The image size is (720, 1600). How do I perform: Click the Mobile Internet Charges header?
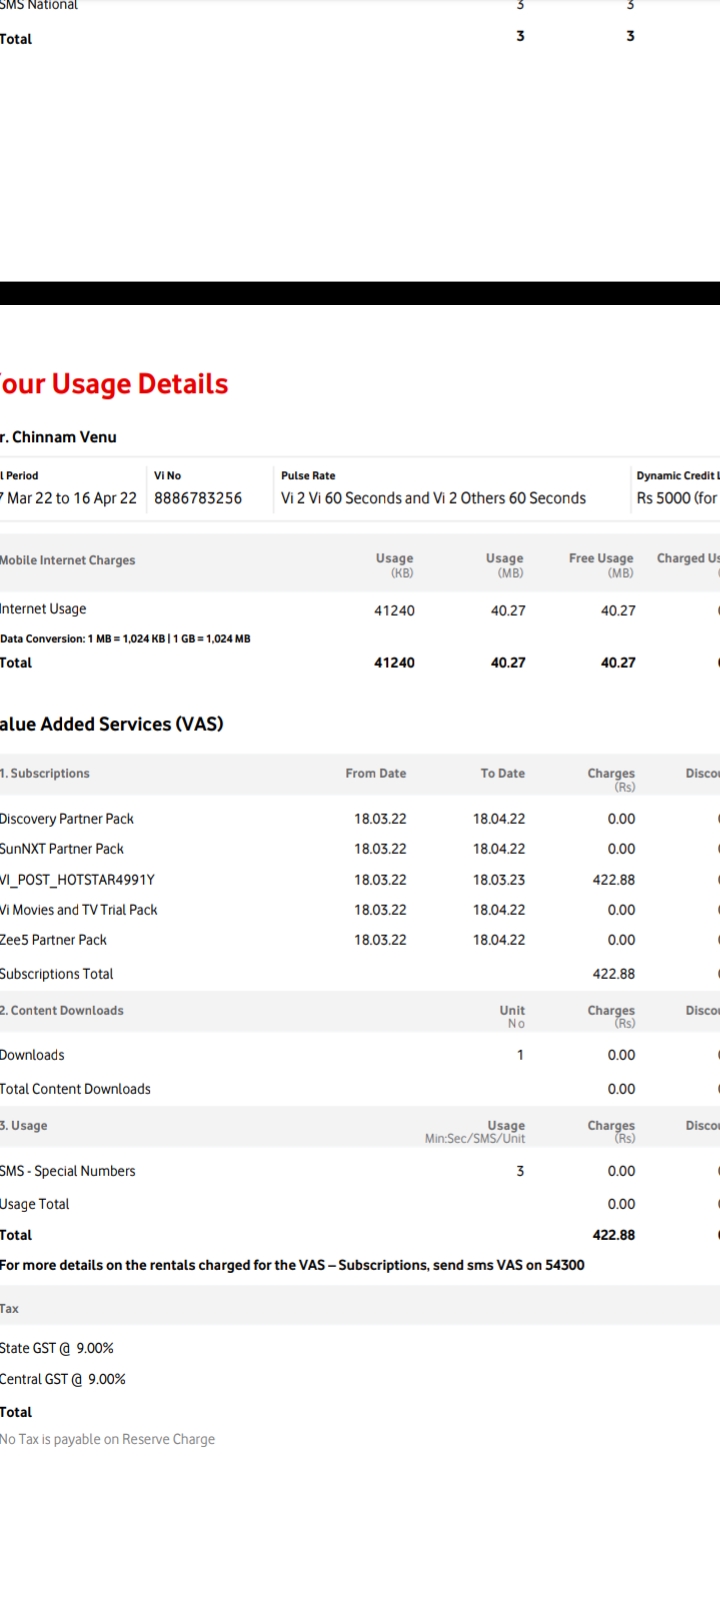(67, 560)
